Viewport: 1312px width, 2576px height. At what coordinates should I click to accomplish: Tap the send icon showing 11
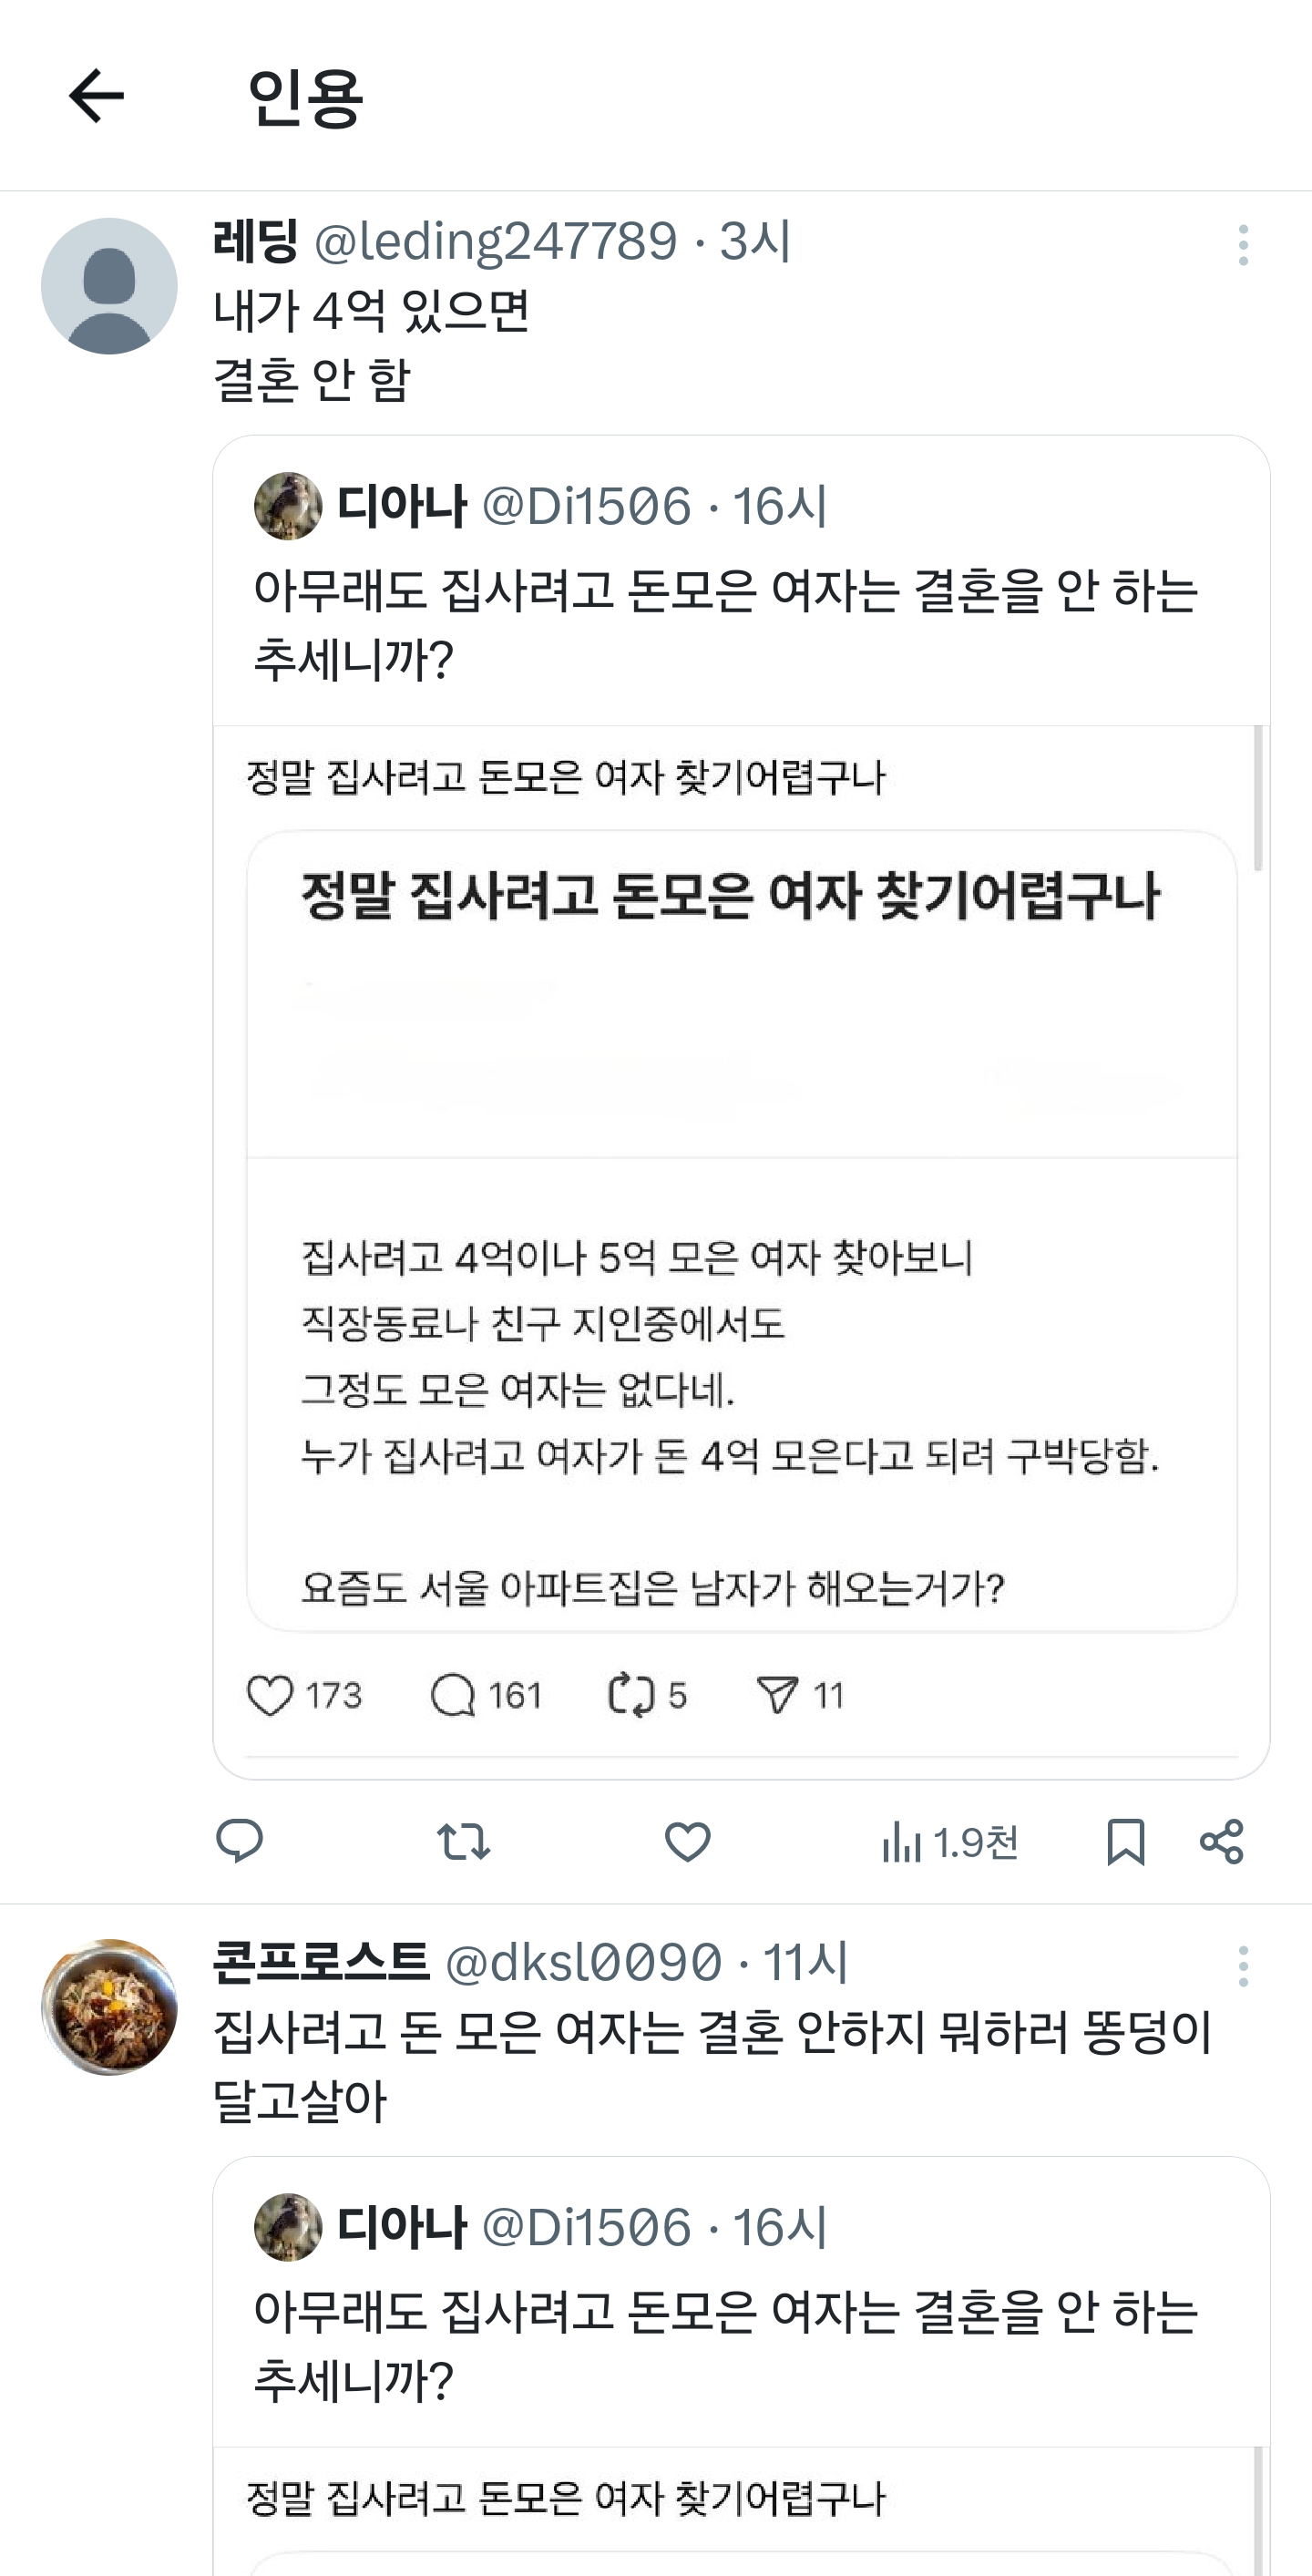click(x=777, y=1695)
